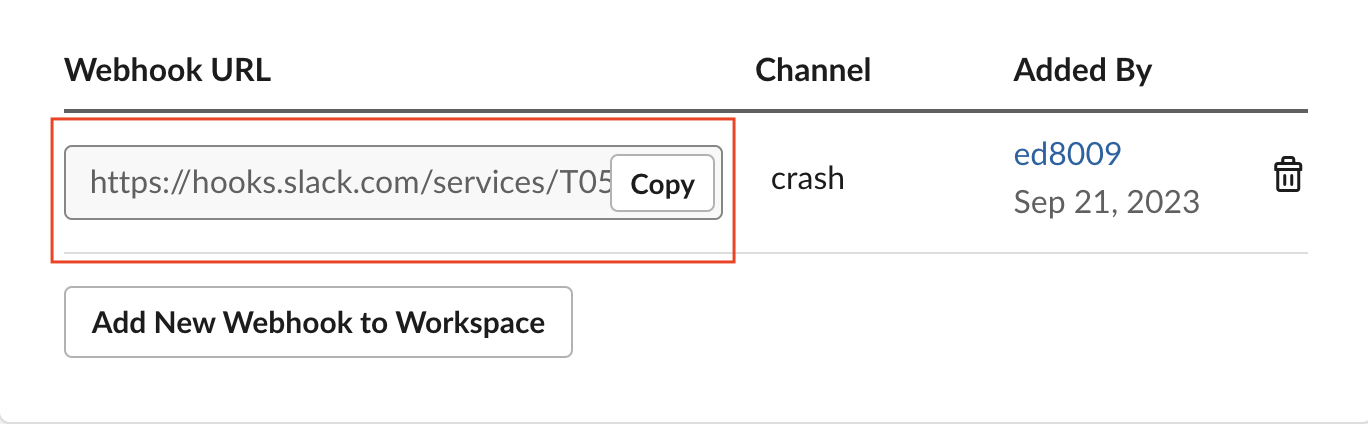Select the crash webhook URL box
The width and height of the screenshot is (1368, 424).
[x=340, y=183]
